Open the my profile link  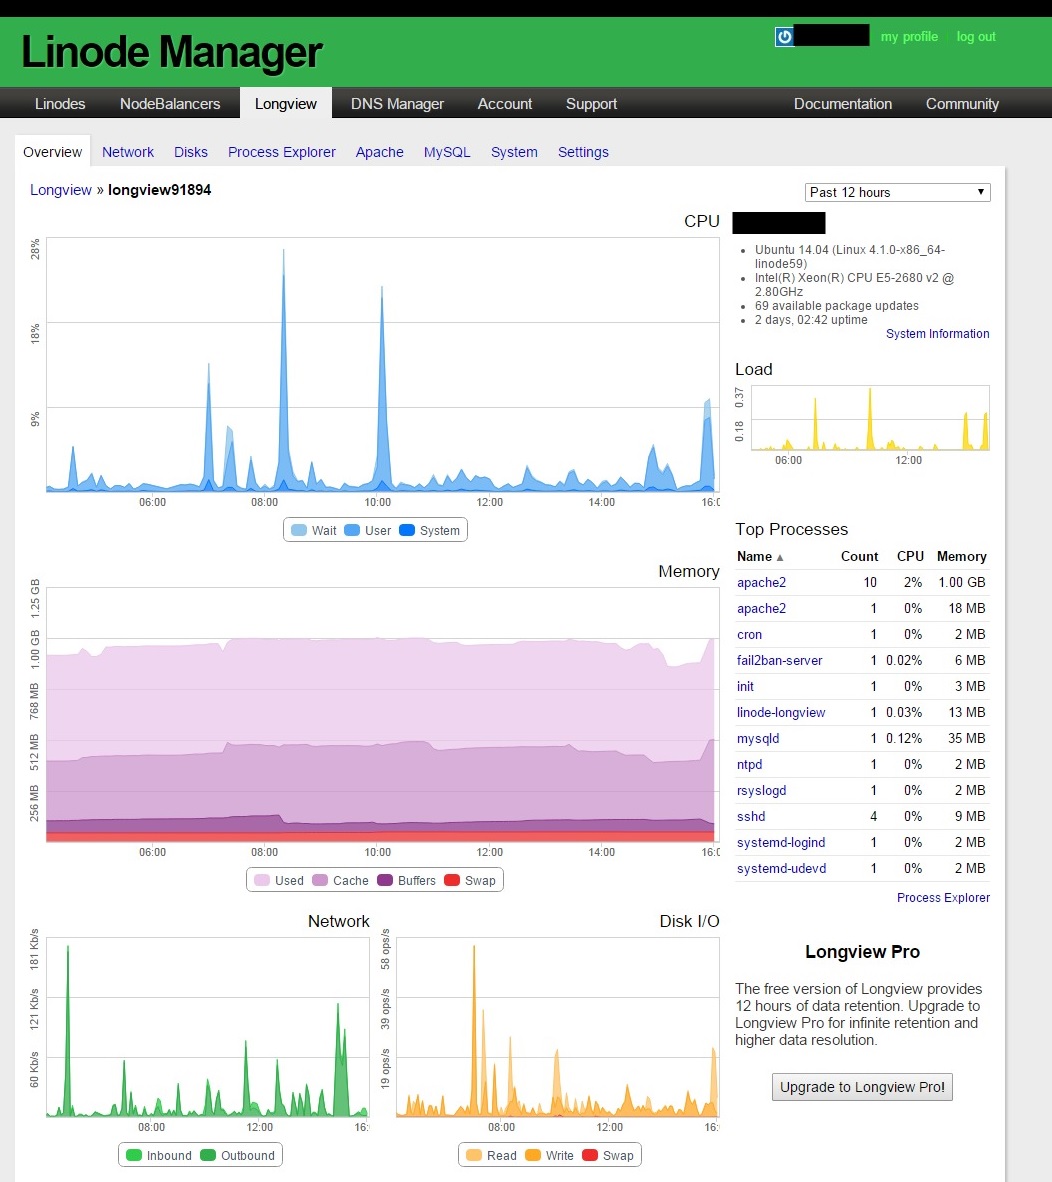910,36
